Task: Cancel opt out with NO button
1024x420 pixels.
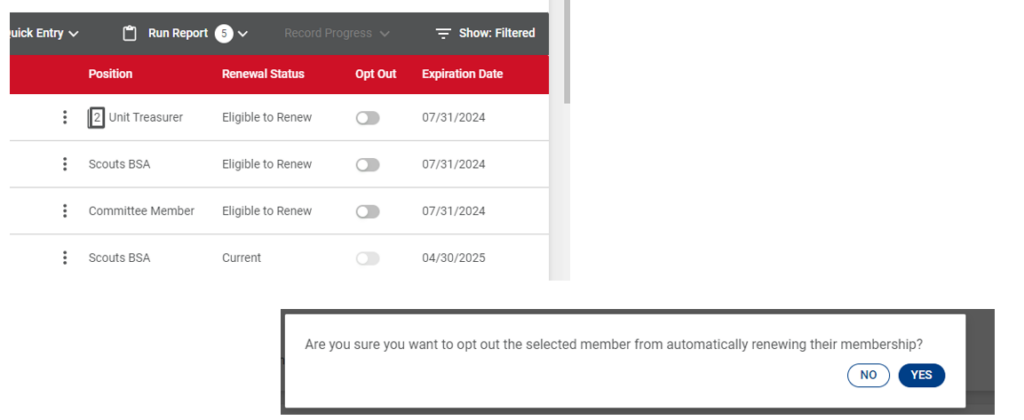Action: pos(869,375)
